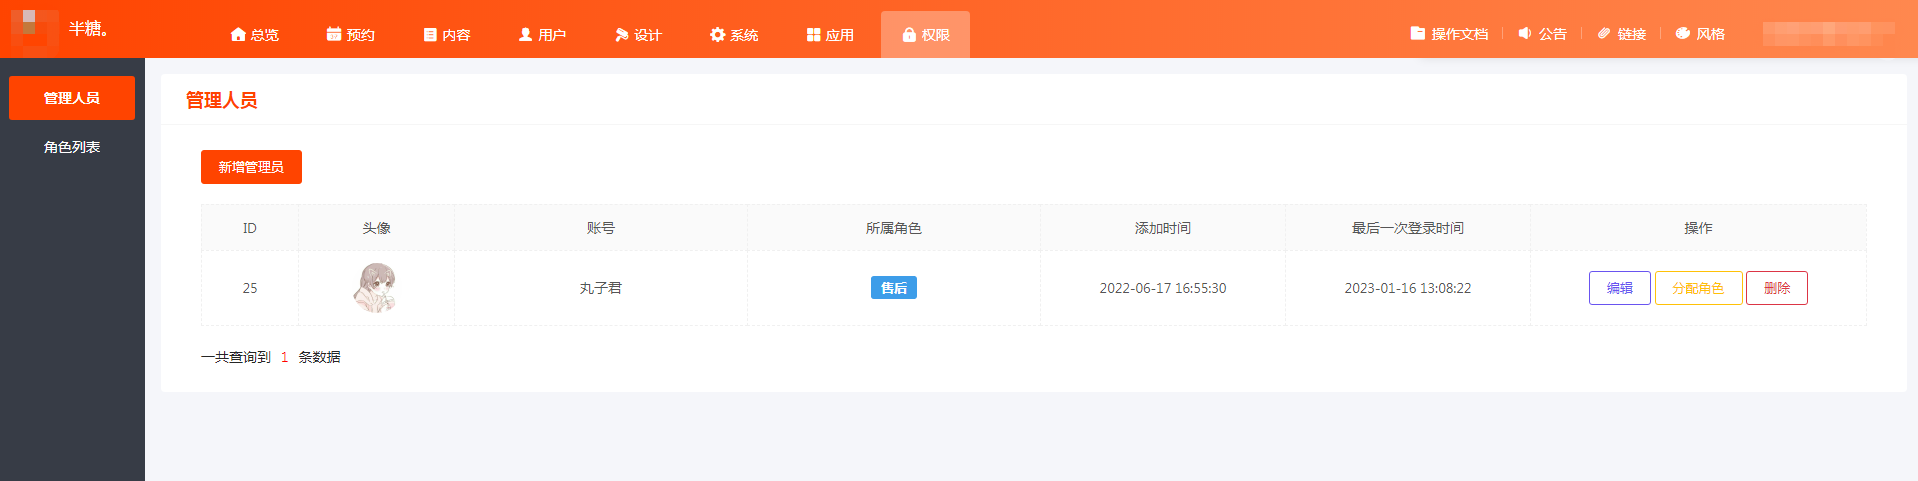
Task: Open the 风格 link
Action: click(1701, 33)
